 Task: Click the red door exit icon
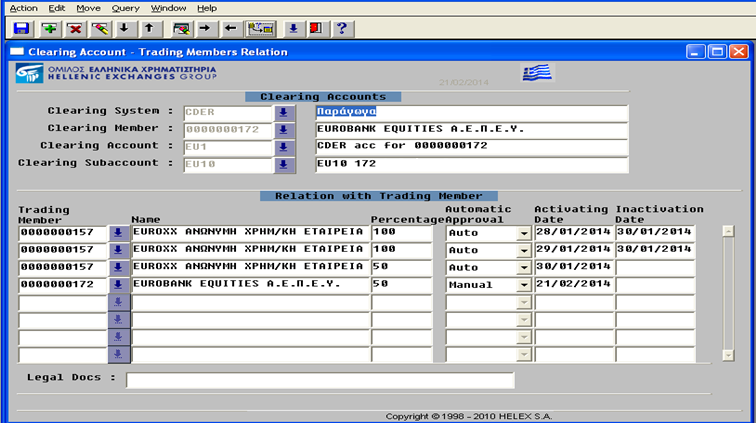click(x=316, y=29)
